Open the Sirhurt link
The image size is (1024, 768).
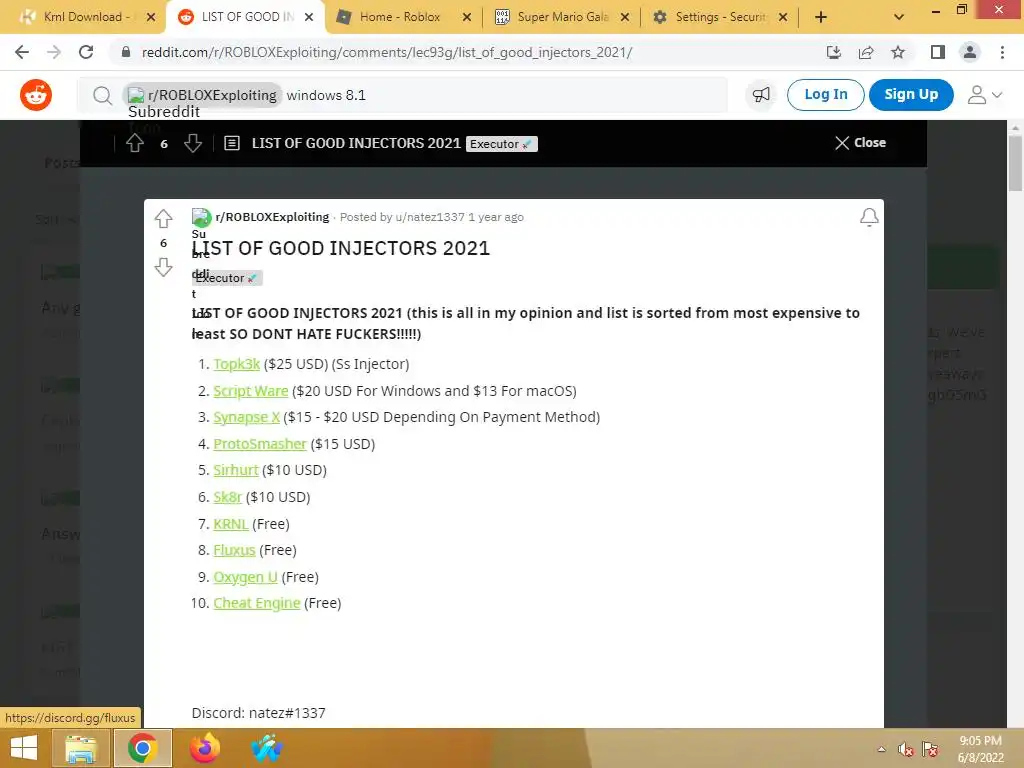[x=236, y=470]
